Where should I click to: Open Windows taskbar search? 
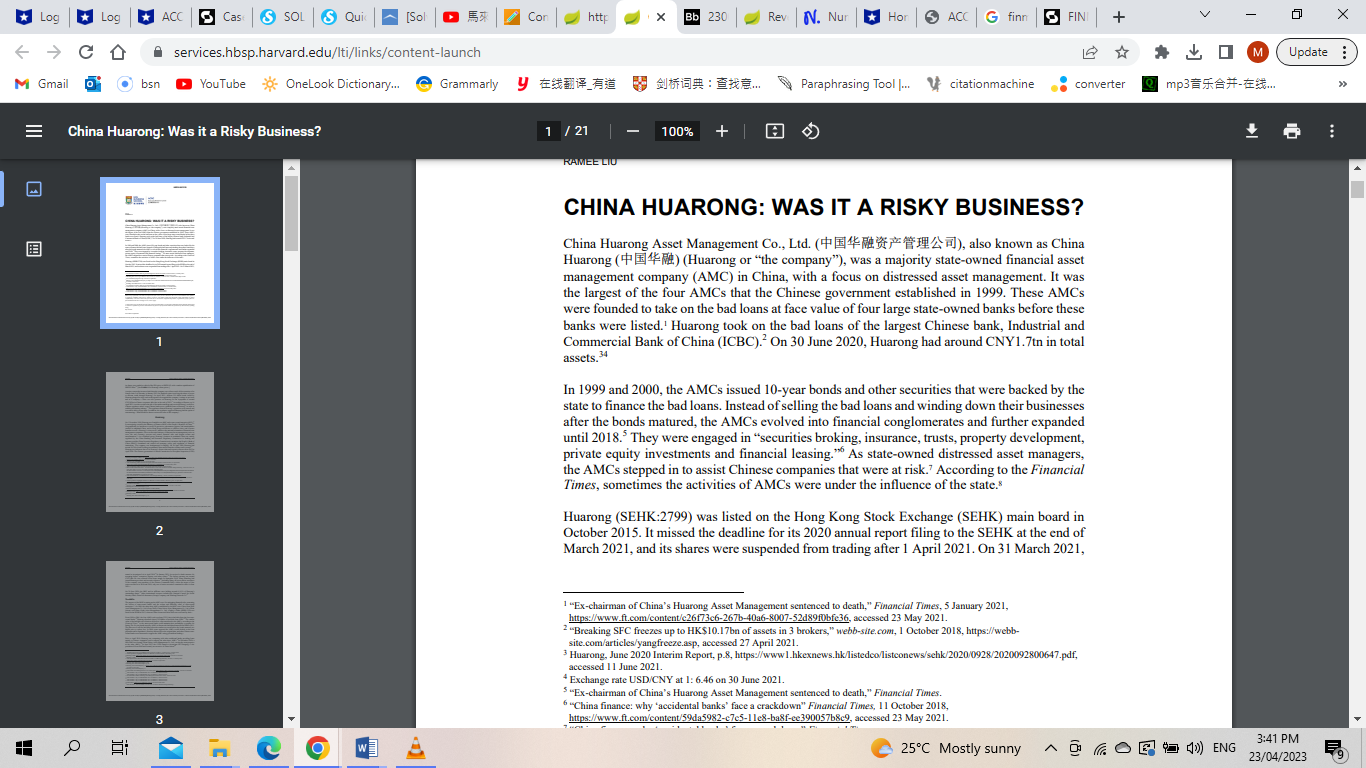click(72, 748)
